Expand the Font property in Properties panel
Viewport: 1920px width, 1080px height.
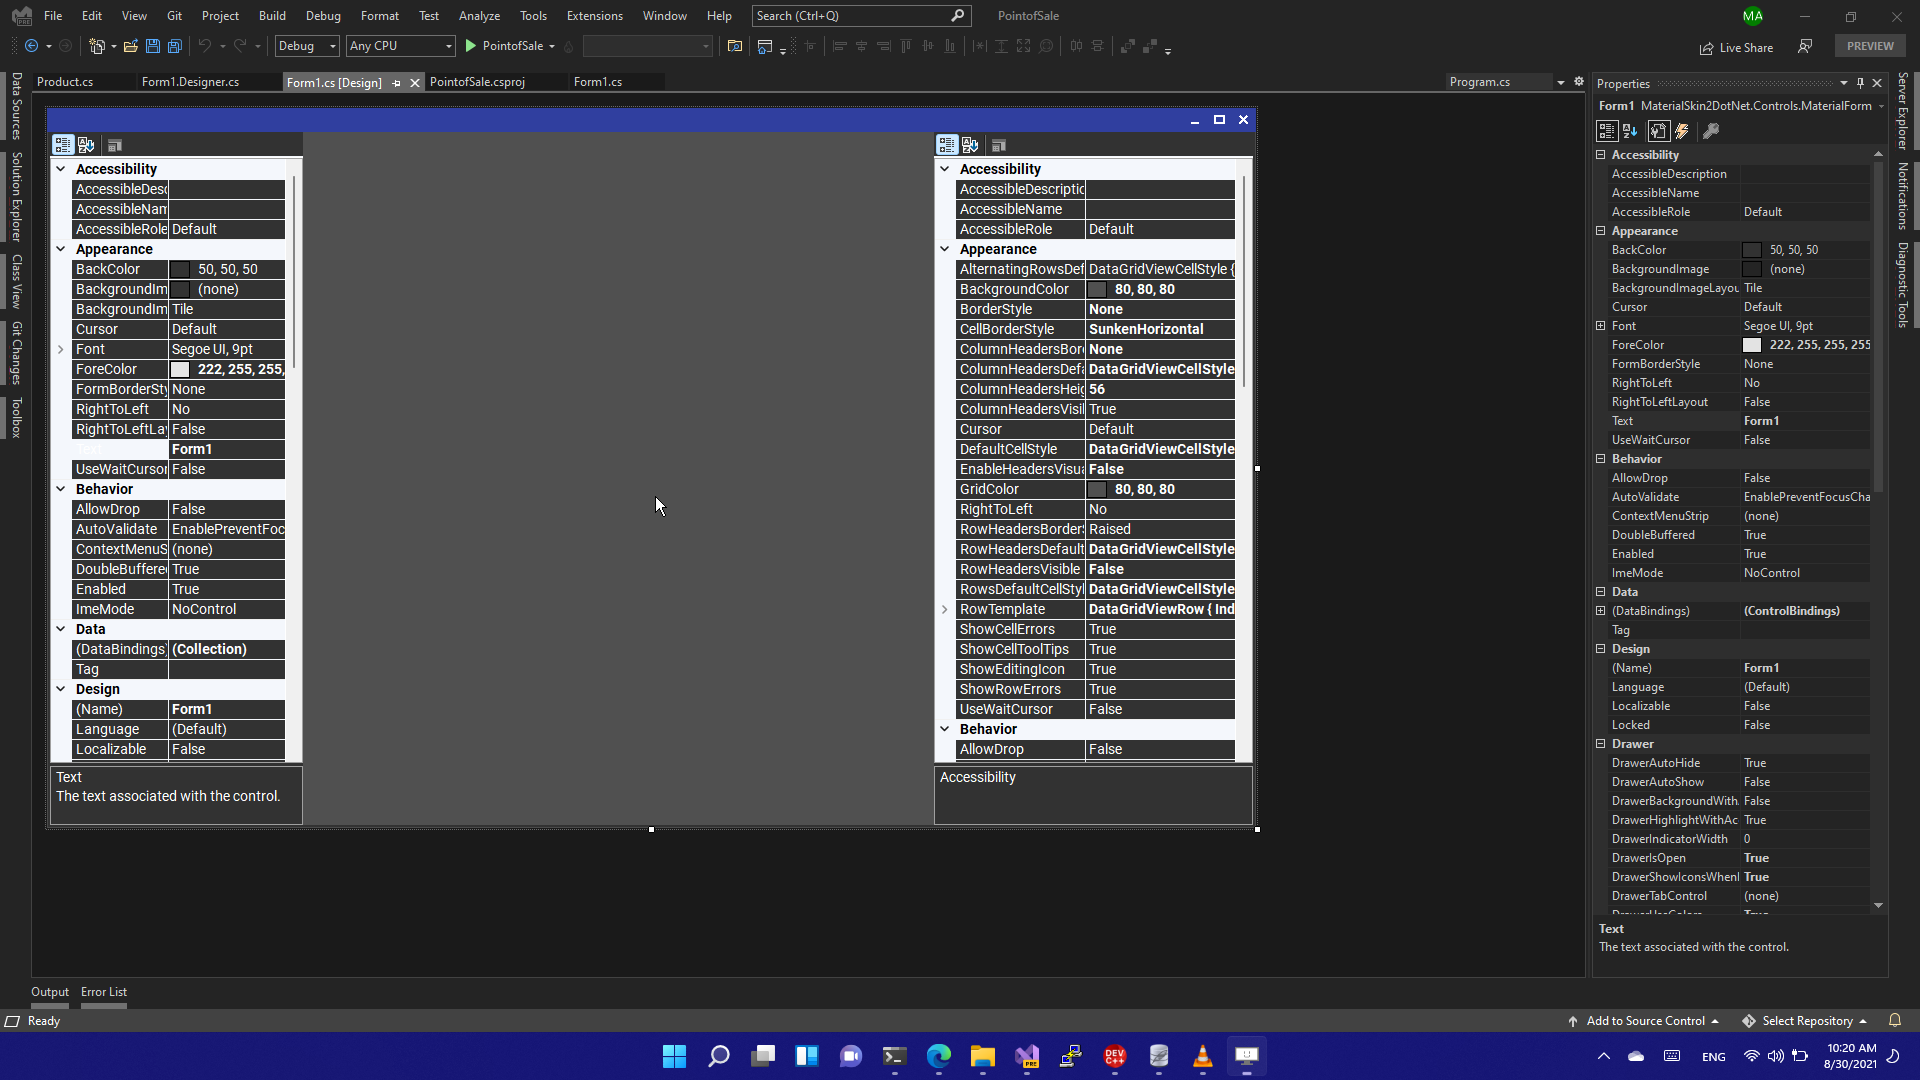click(x=1601, y=326)
